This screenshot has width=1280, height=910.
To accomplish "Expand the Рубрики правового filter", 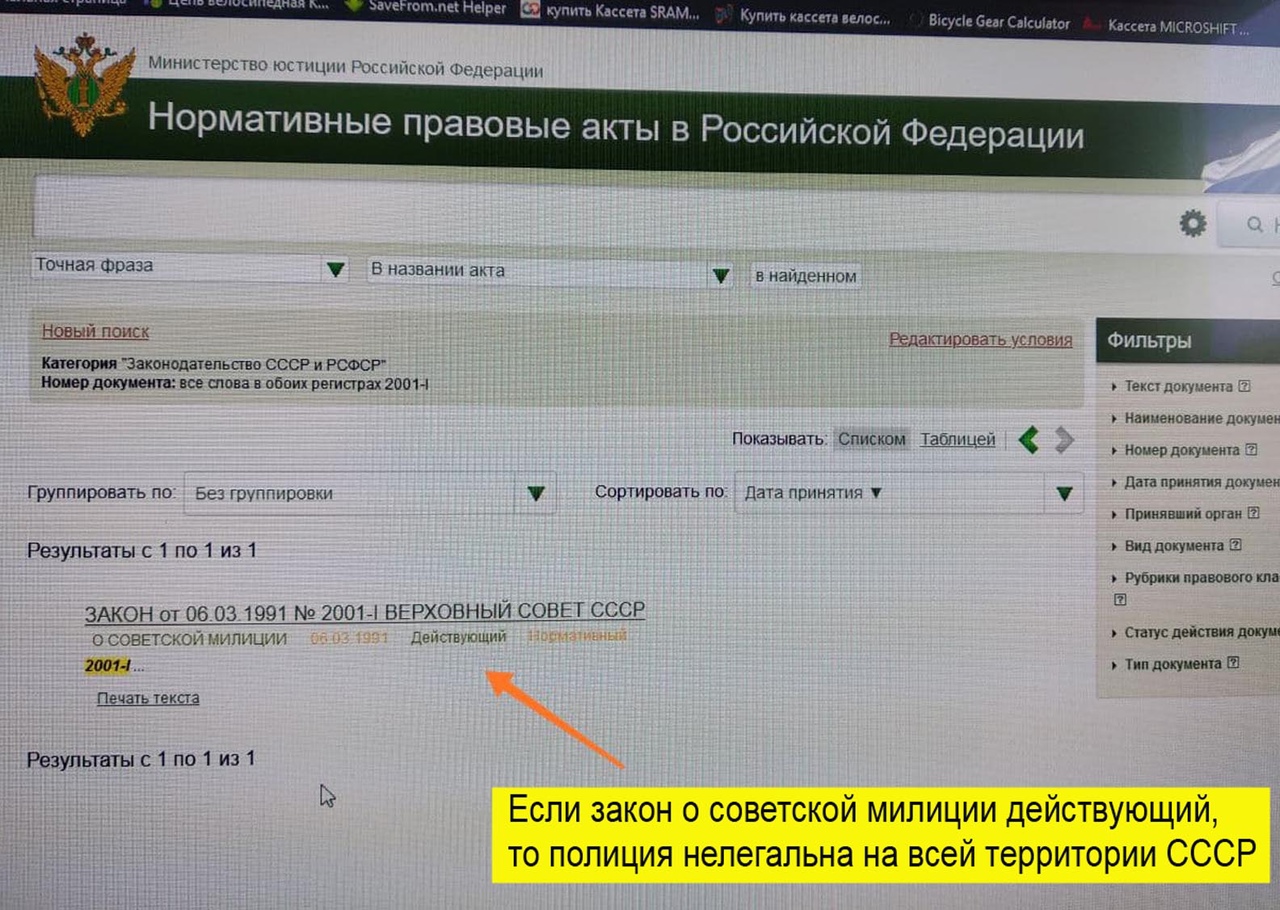I will (x=1195, y=578).
